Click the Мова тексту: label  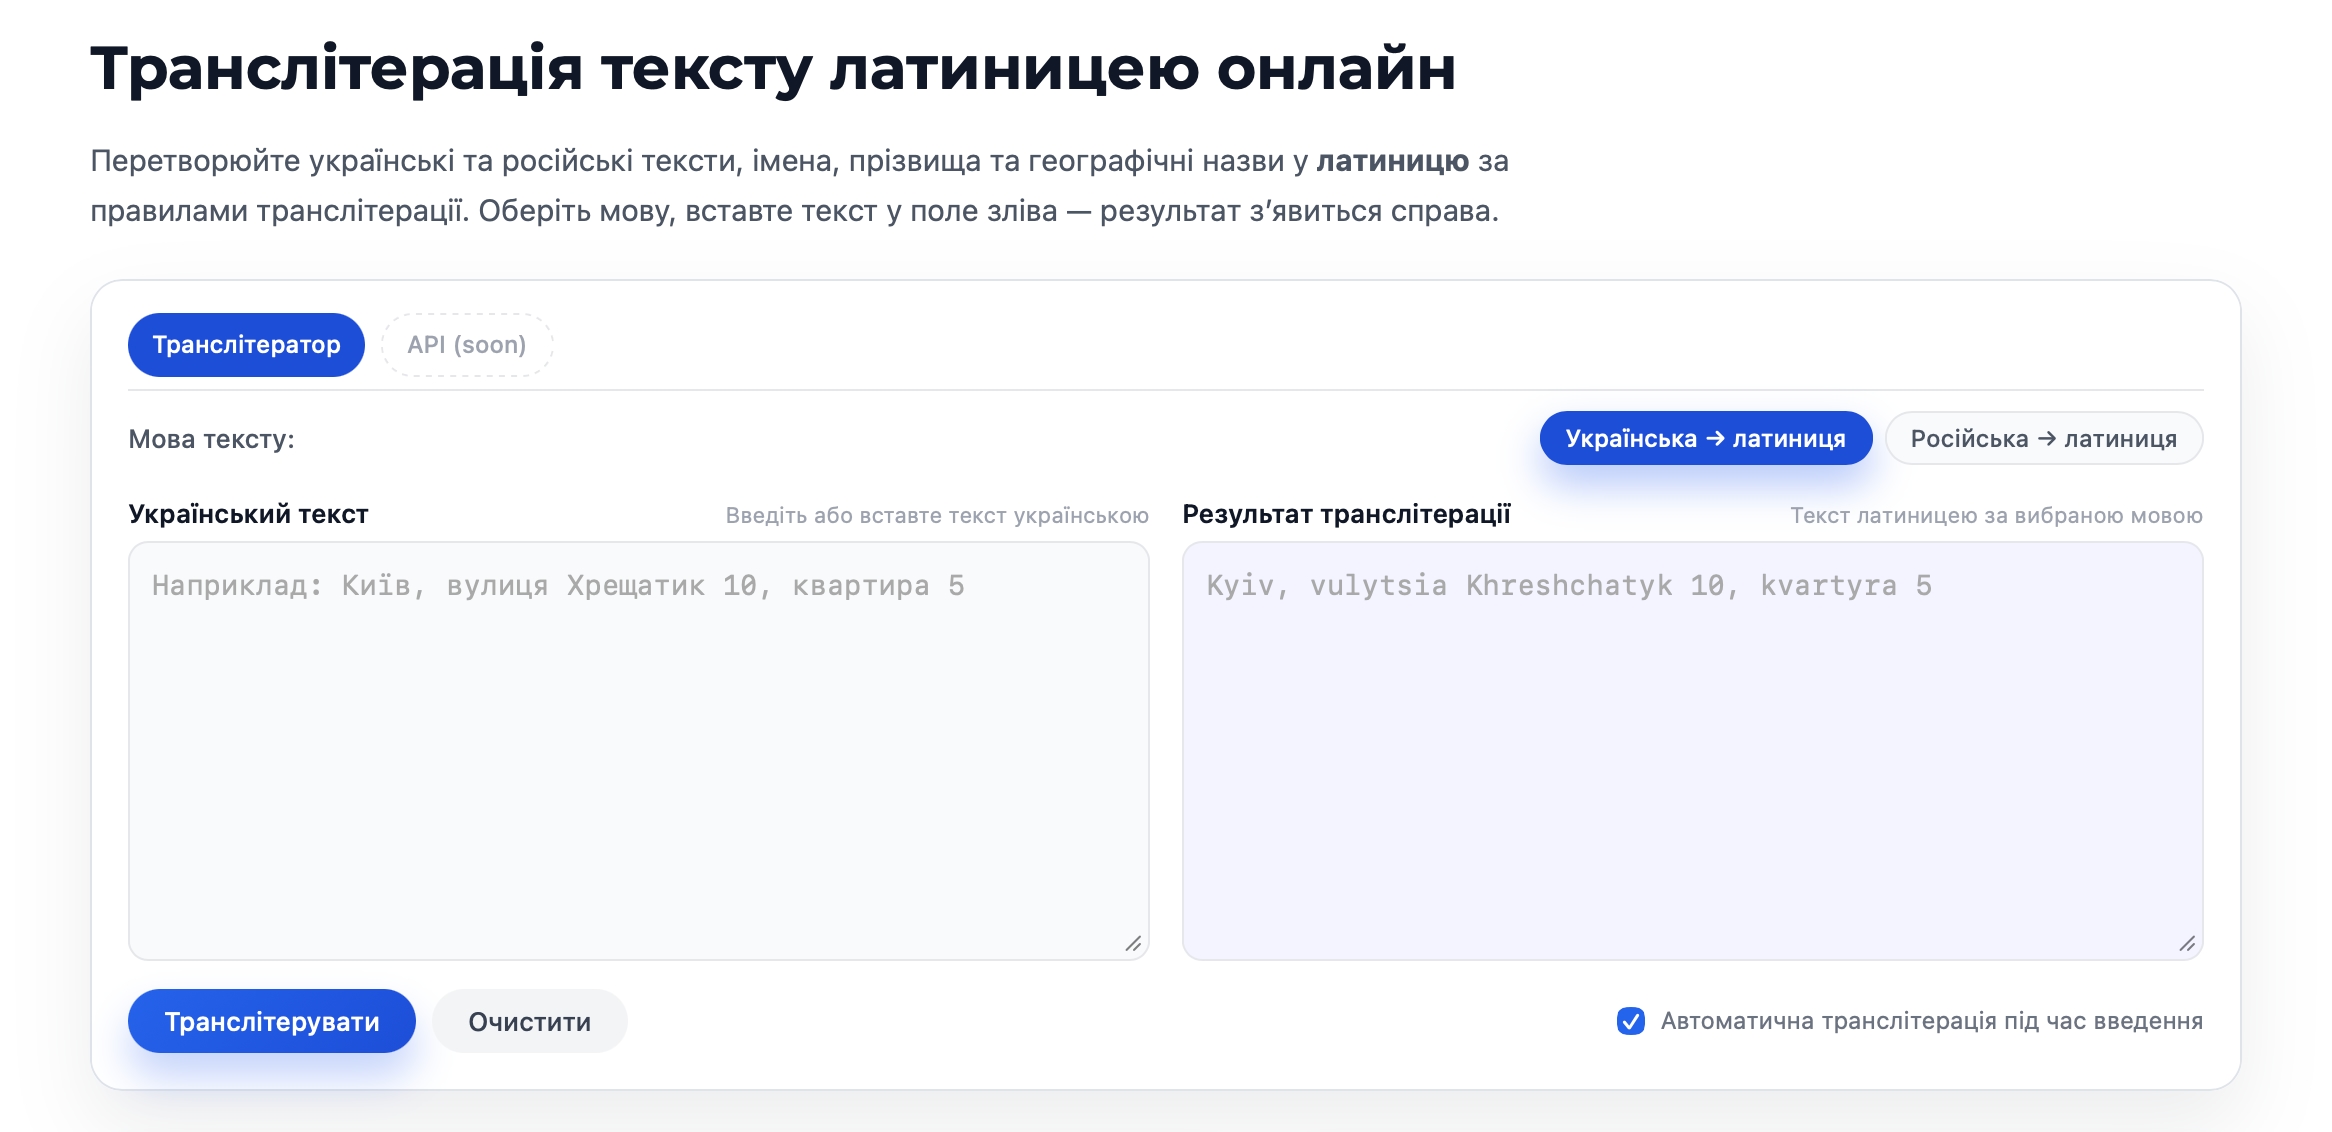click(211, 439)
